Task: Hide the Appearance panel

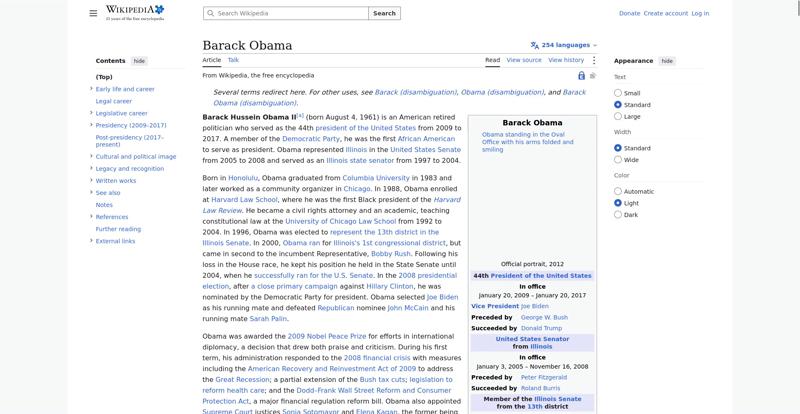Action: point(667,61)
